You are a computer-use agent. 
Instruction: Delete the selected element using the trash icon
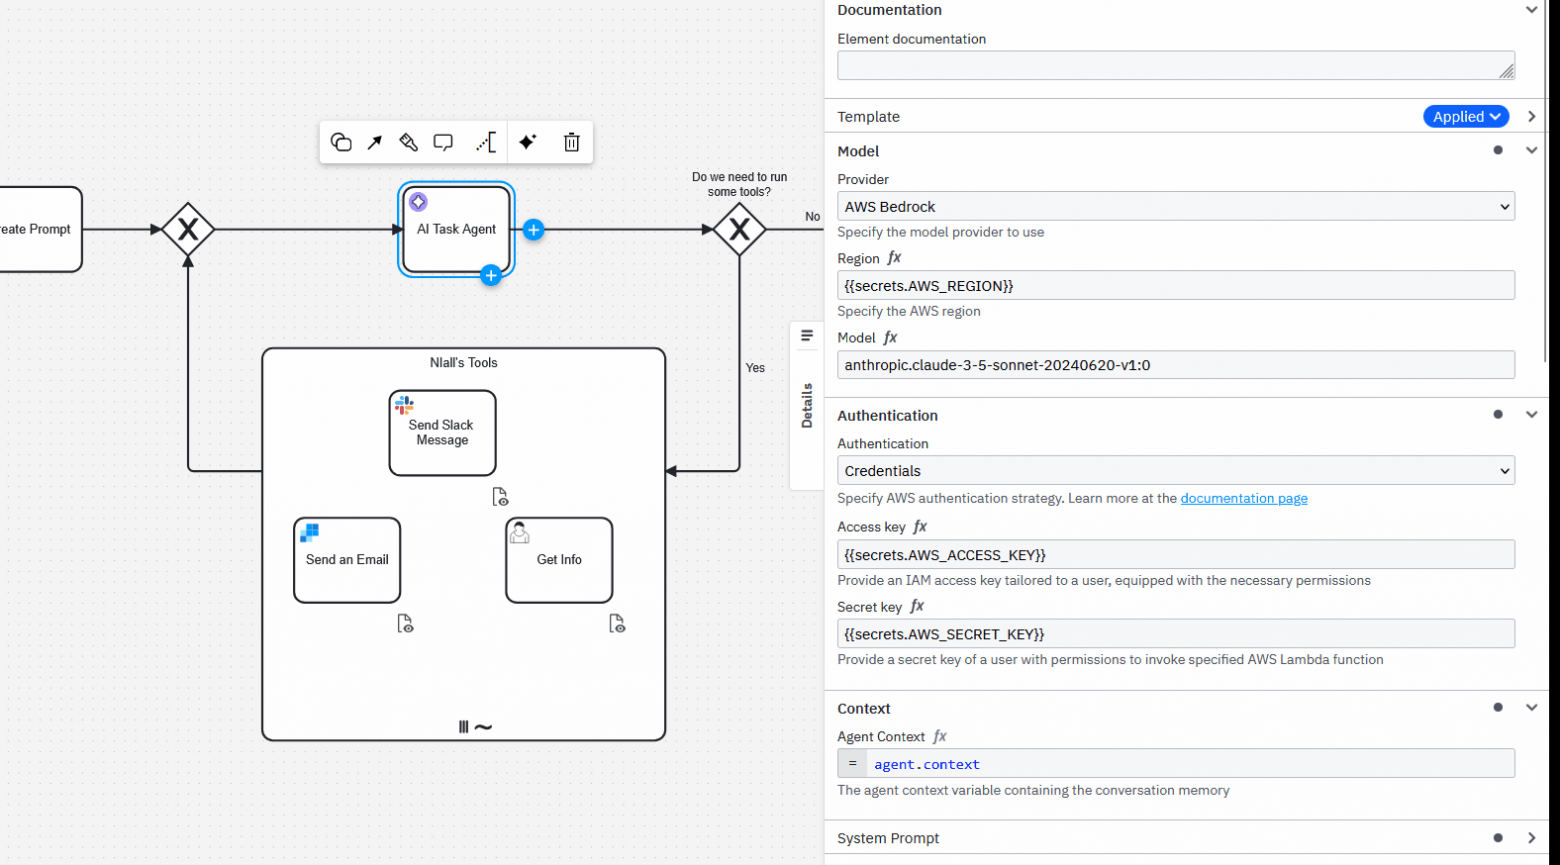coord(571,142)
